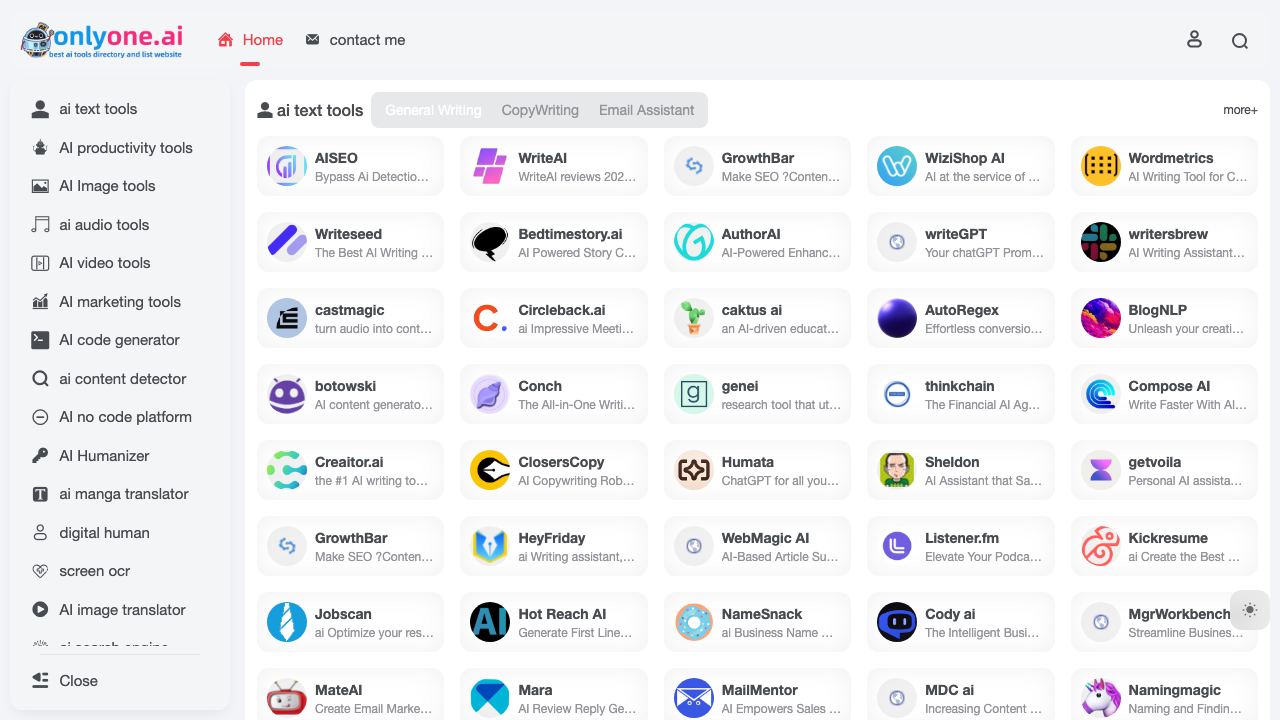Open the writeGPT tool card
Image resolution: width=1280 pixels, height=720 pixels.
961,242
